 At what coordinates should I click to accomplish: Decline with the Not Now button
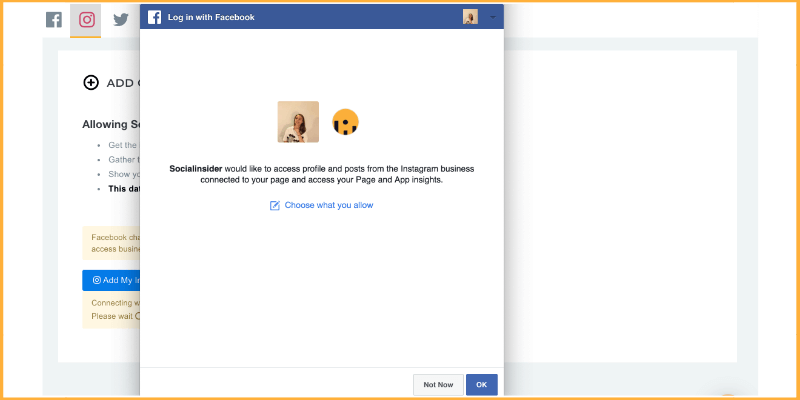click(x=438, y=385)
